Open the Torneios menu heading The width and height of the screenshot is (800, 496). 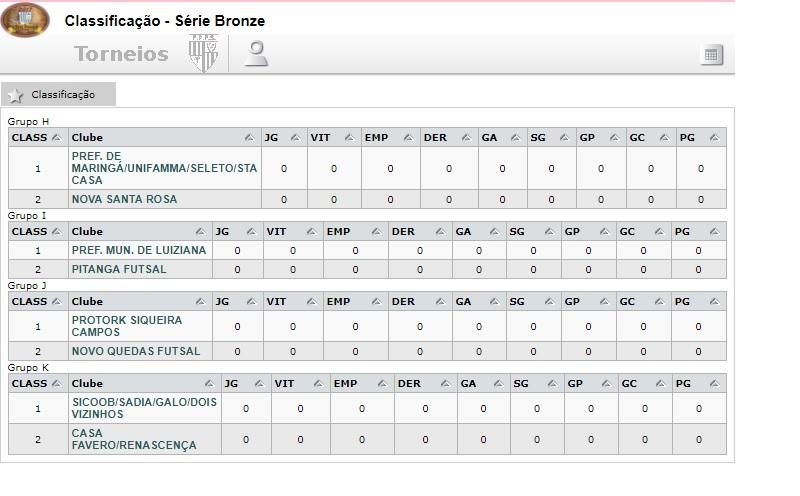pos(121,54)
